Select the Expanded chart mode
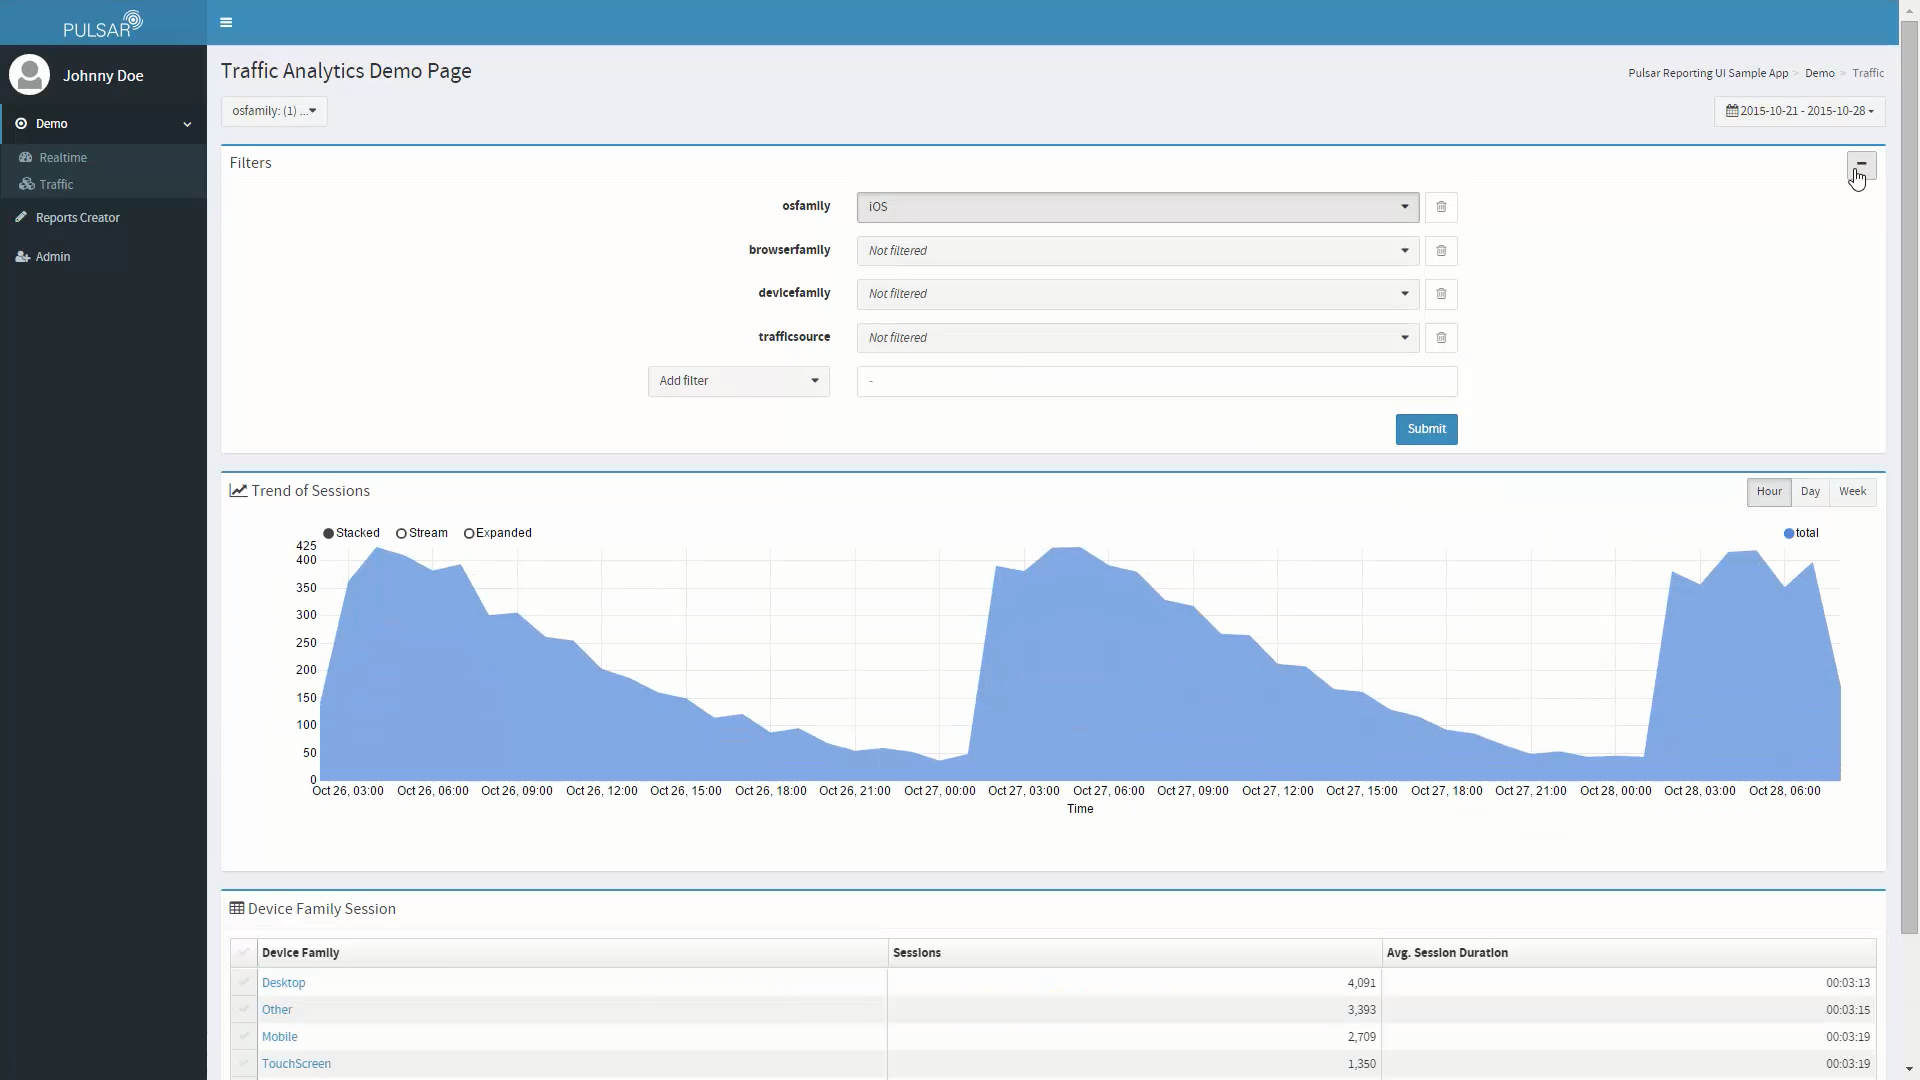The image size is (1920, 1080). coord(498,533)
